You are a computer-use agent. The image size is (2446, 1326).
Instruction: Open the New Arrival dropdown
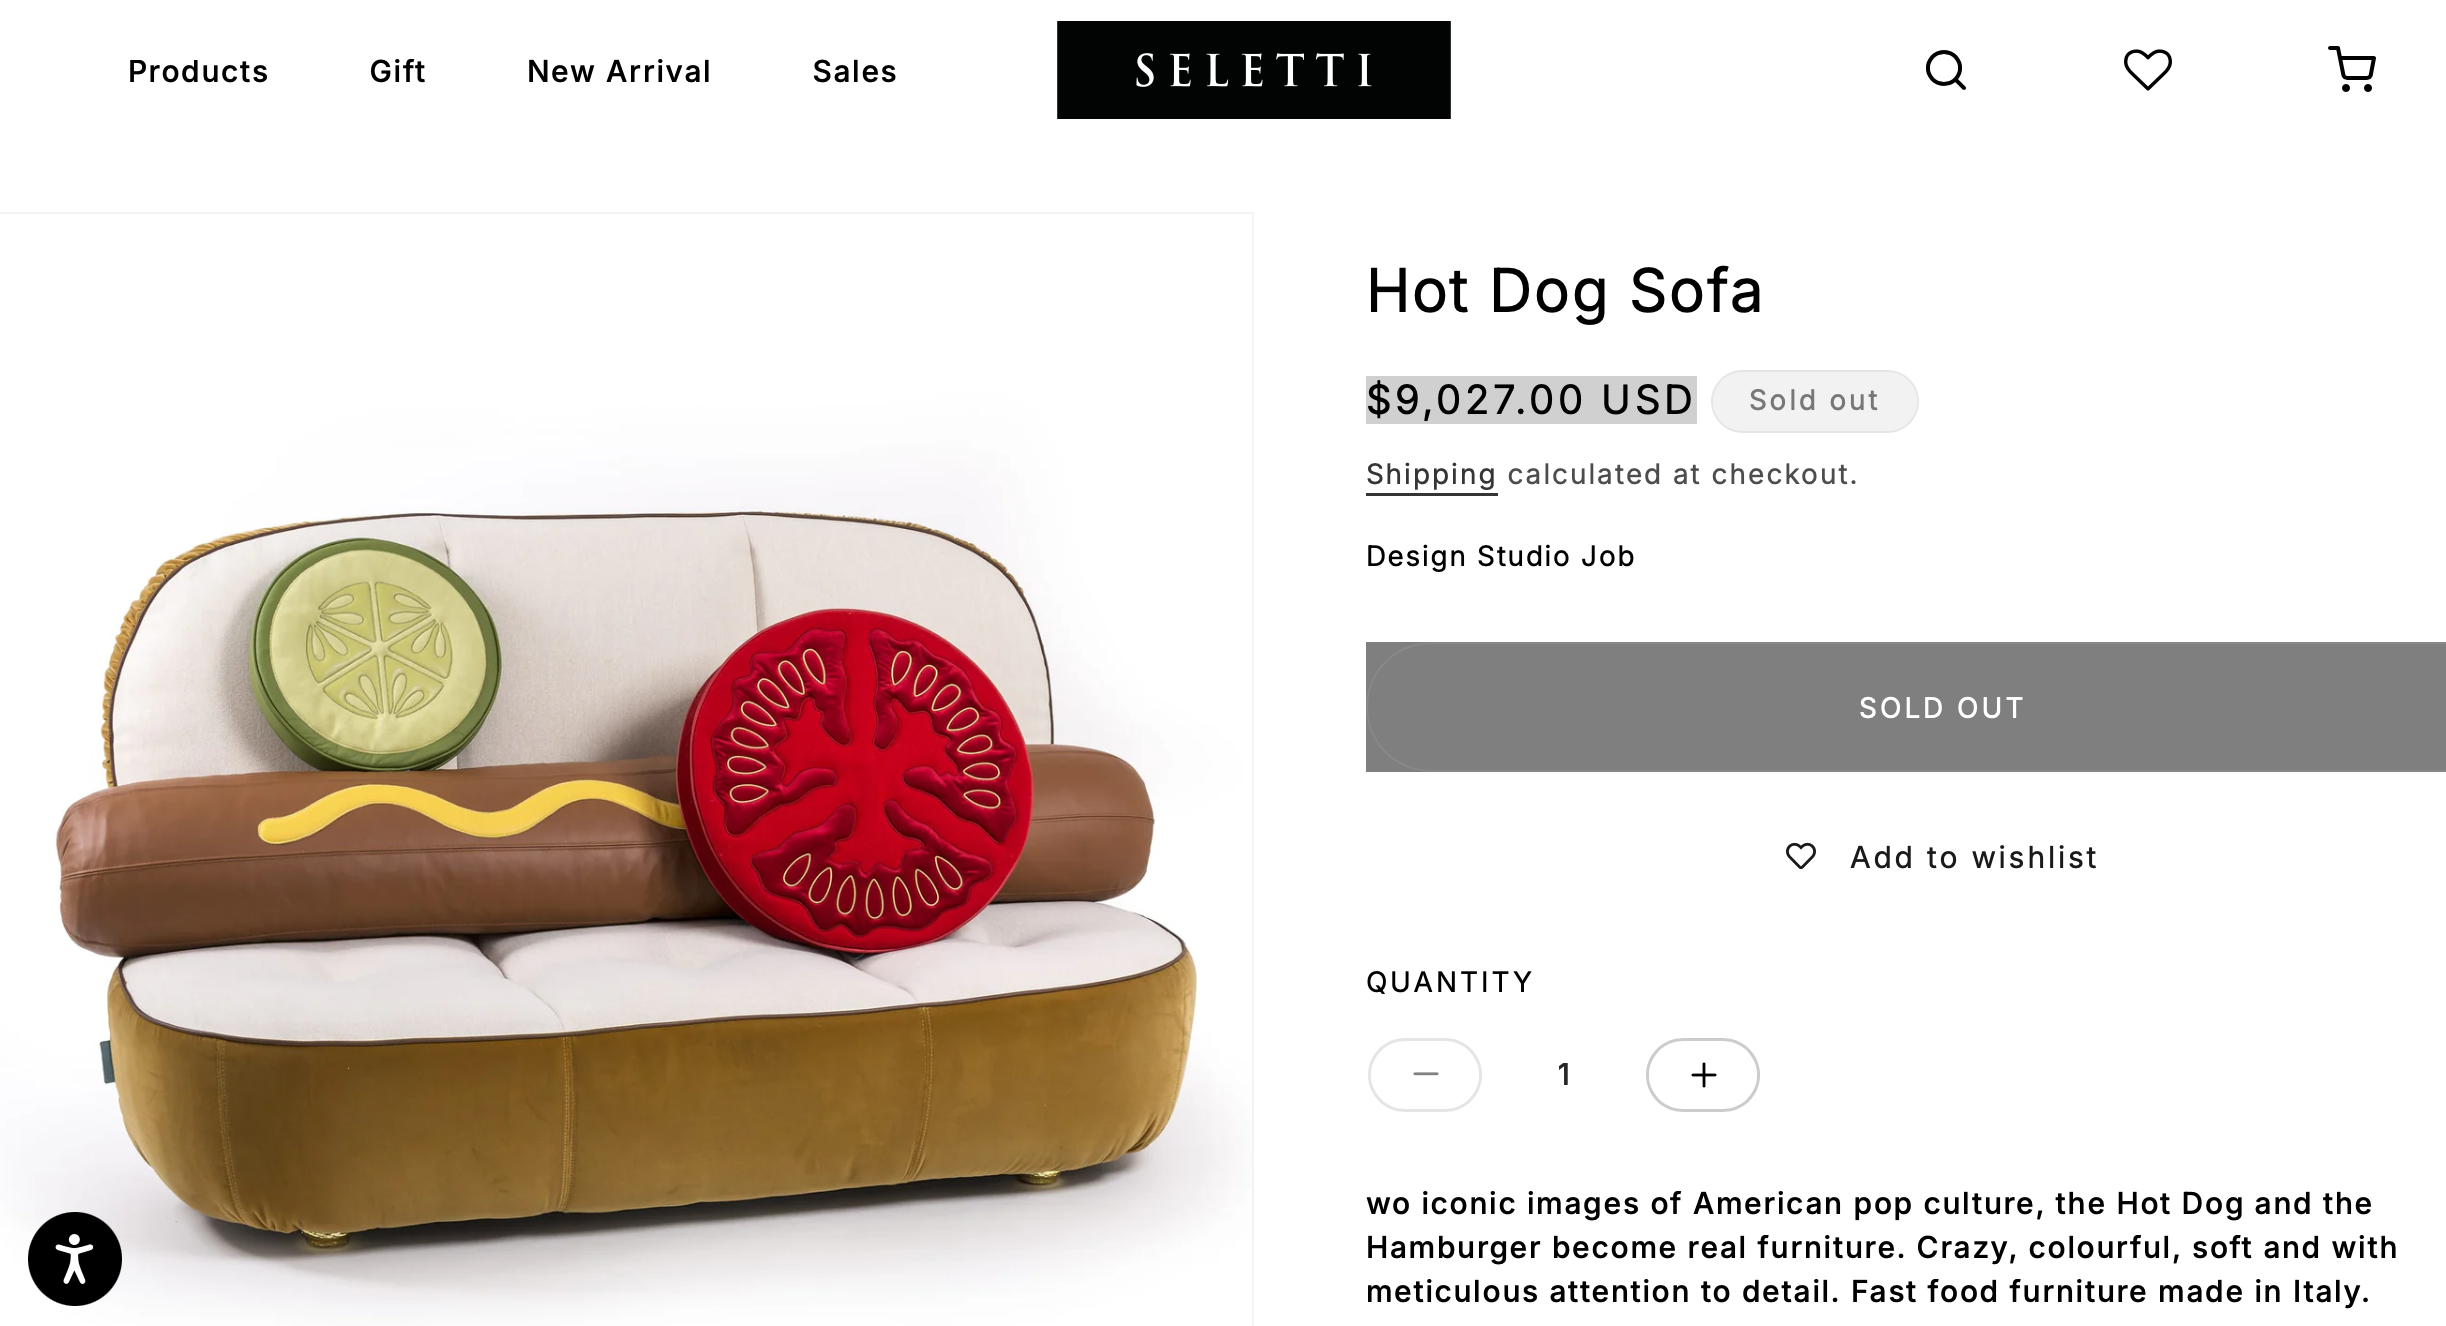[618, 71]
